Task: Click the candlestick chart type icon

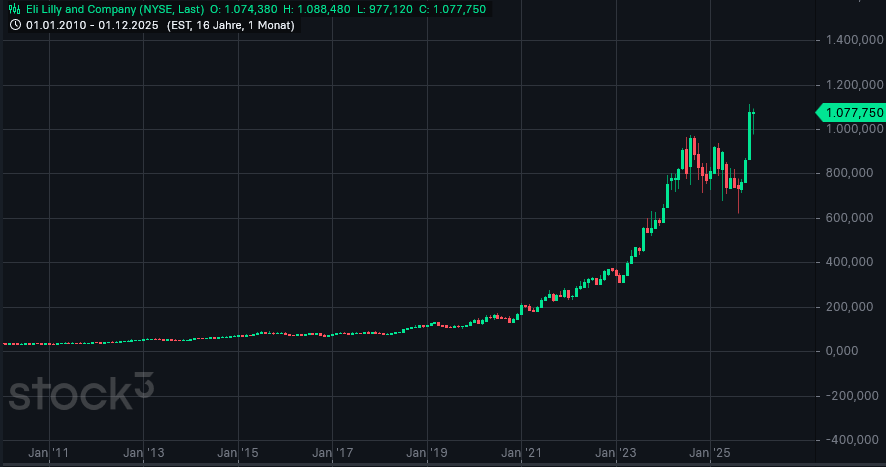Action: [x=15, y=8]
